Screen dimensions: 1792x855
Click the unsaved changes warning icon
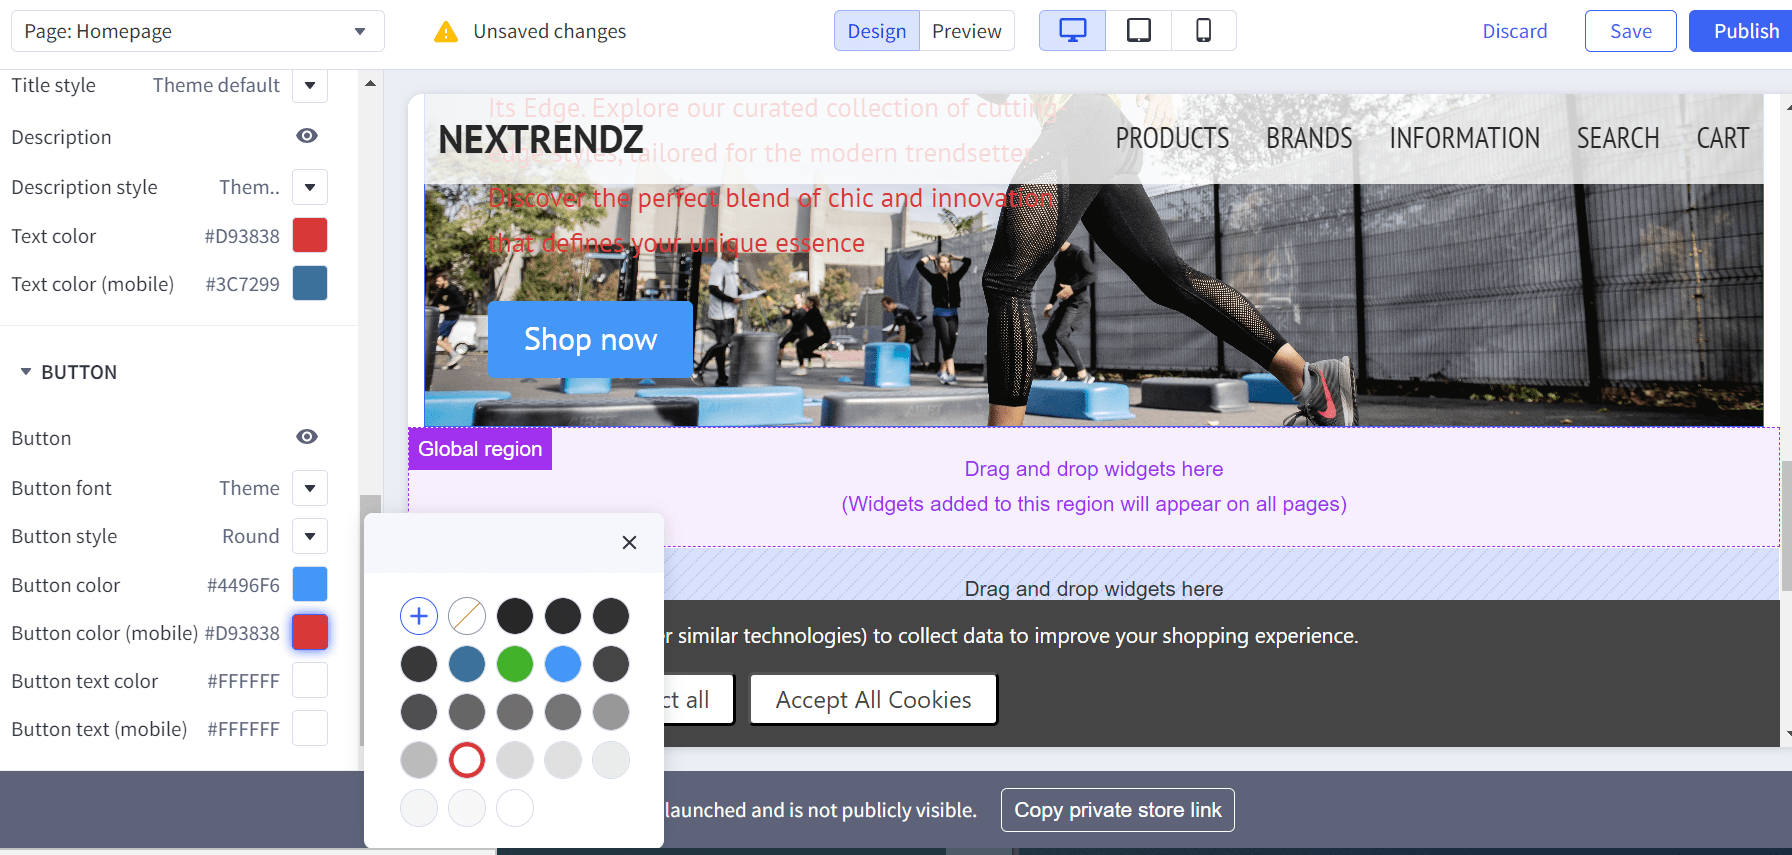[446, 32]
